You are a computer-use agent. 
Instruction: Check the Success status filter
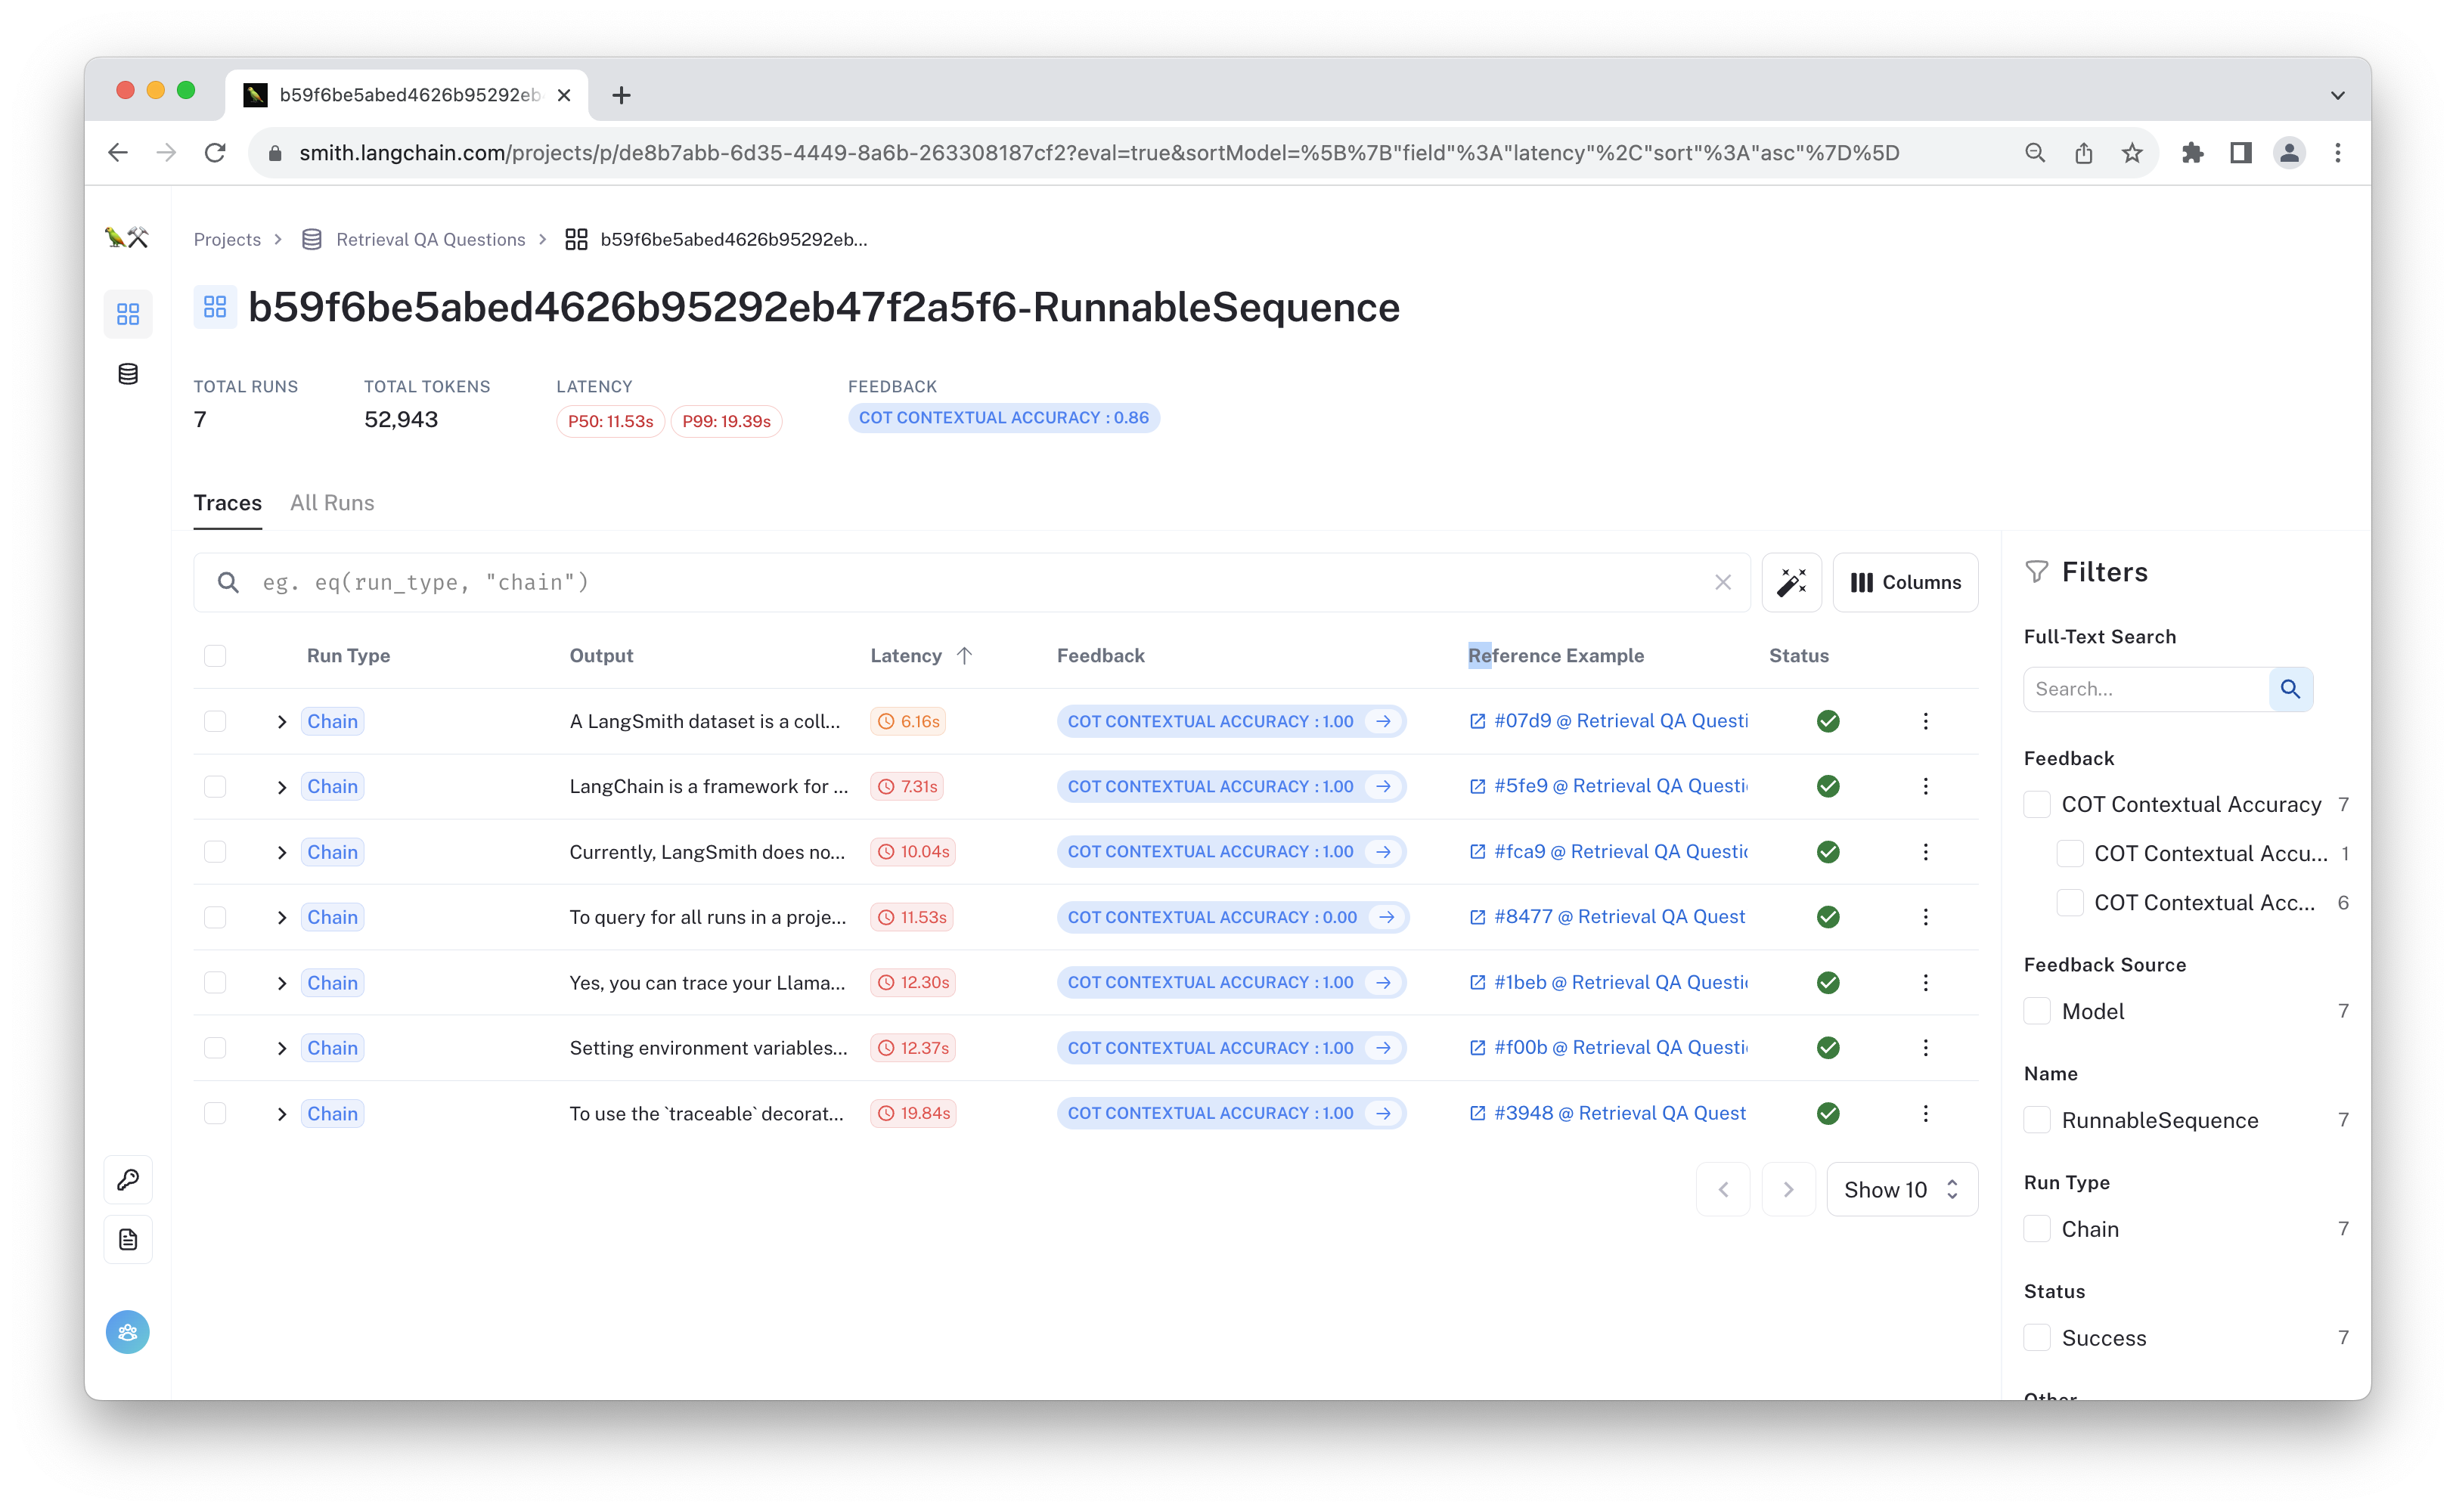2036,1338
